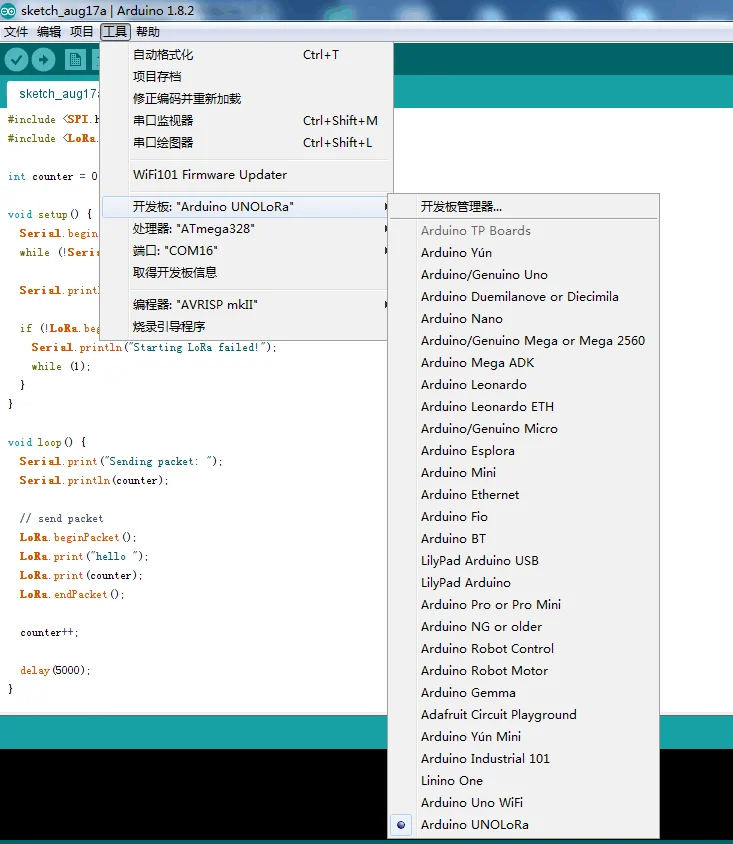Select Arduino/Genuino Uno board
Viewport: 733px width, 844px height.
click(x=523, y=275)
